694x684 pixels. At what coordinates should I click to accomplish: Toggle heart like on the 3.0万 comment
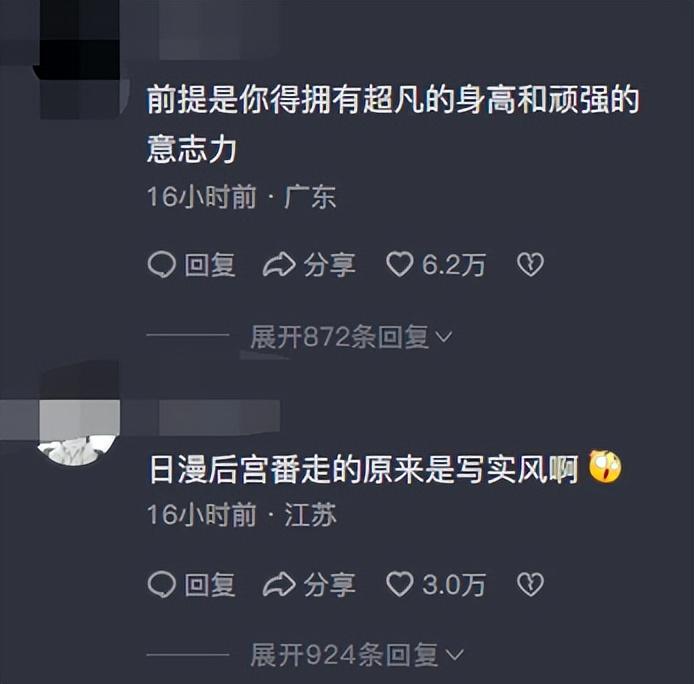tap(400, 584)
